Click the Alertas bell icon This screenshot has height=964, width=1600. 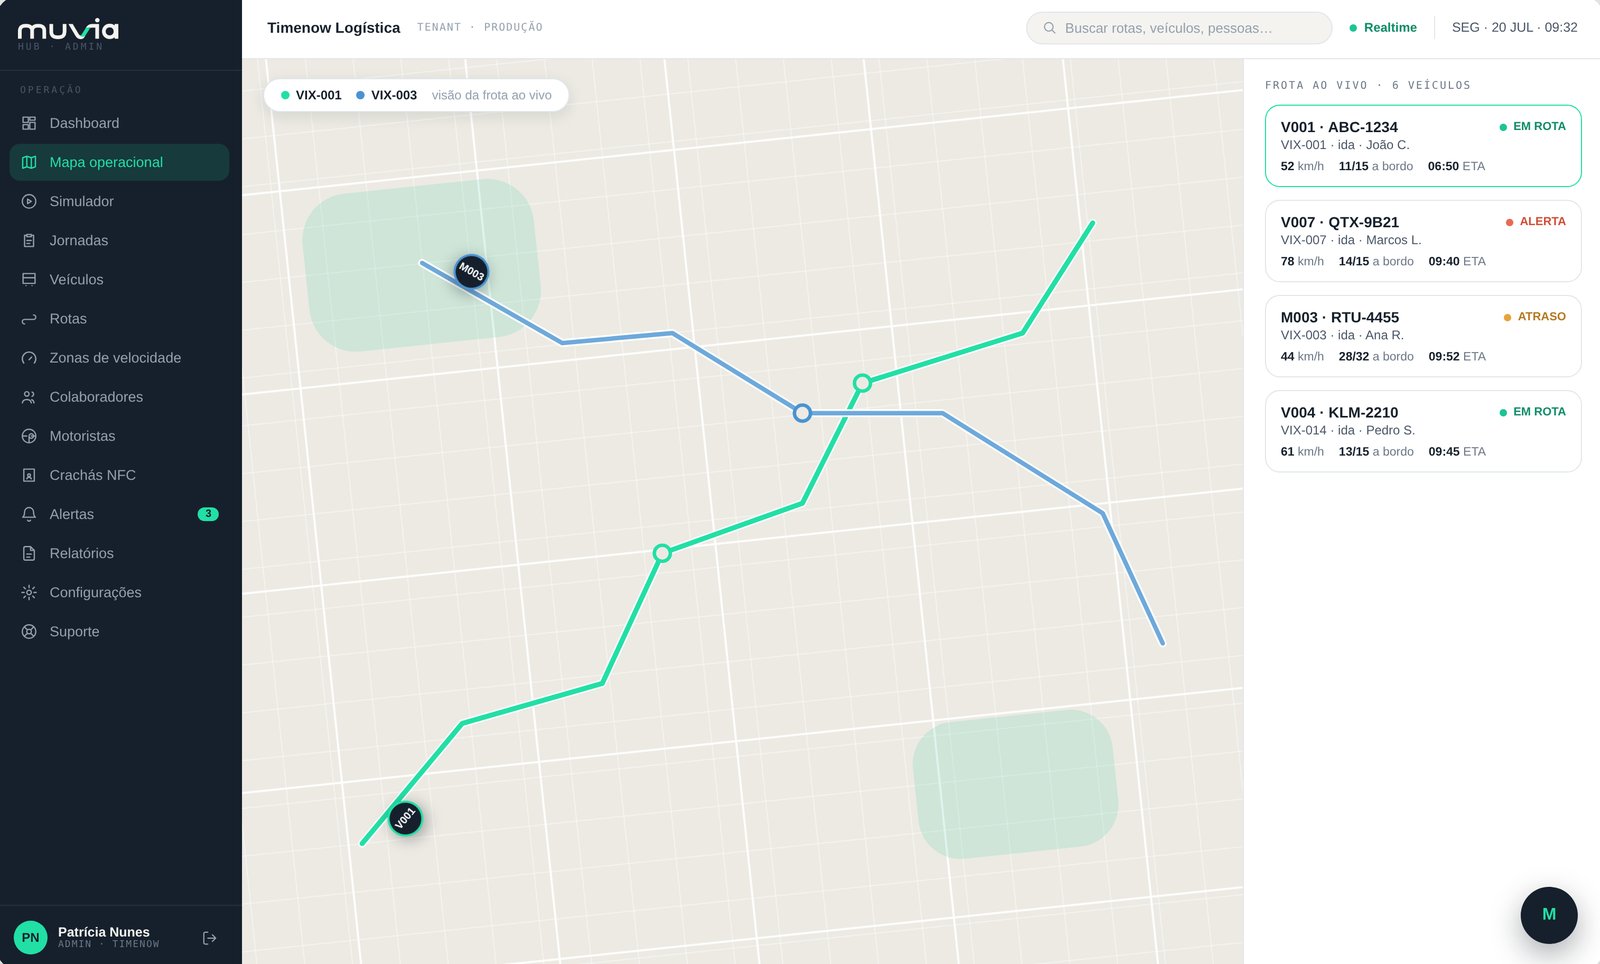point(29,514)
